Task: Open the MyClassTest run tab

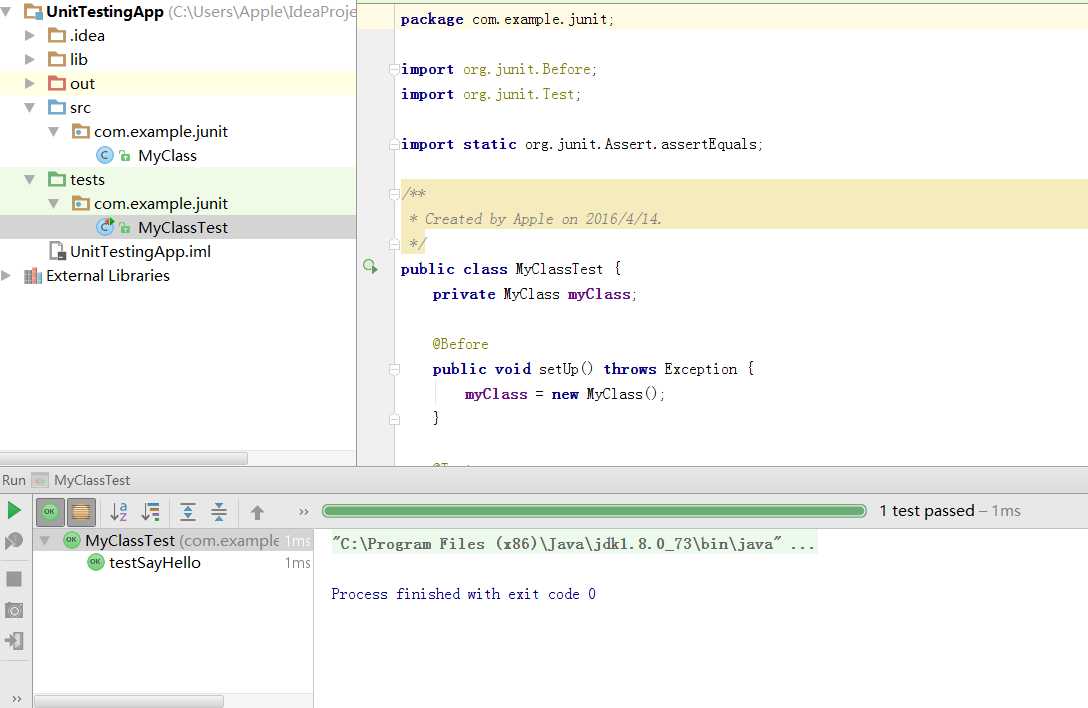Action: tap(92, 480)
